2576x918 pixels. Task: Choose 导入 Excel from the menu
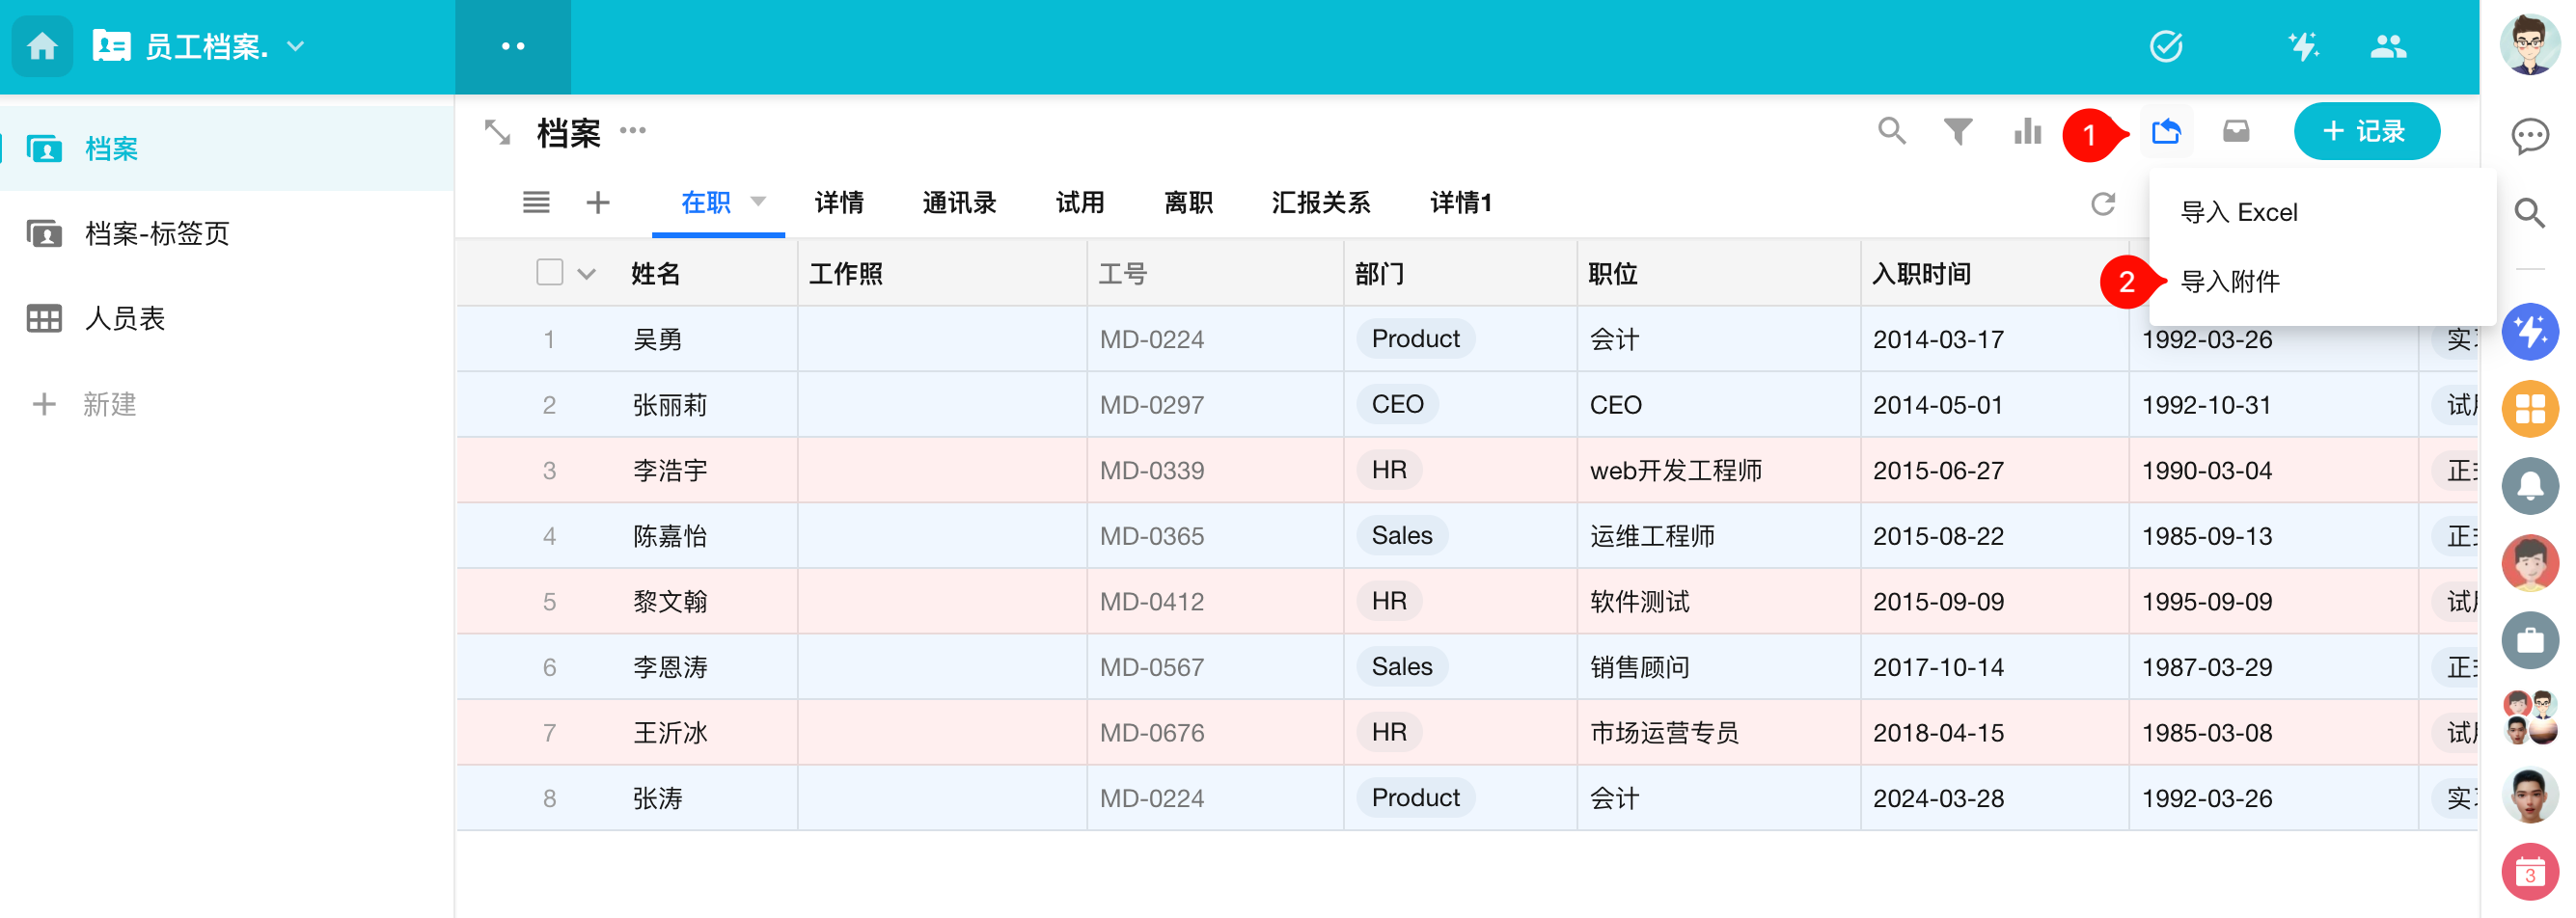[x=2238, y=212]
